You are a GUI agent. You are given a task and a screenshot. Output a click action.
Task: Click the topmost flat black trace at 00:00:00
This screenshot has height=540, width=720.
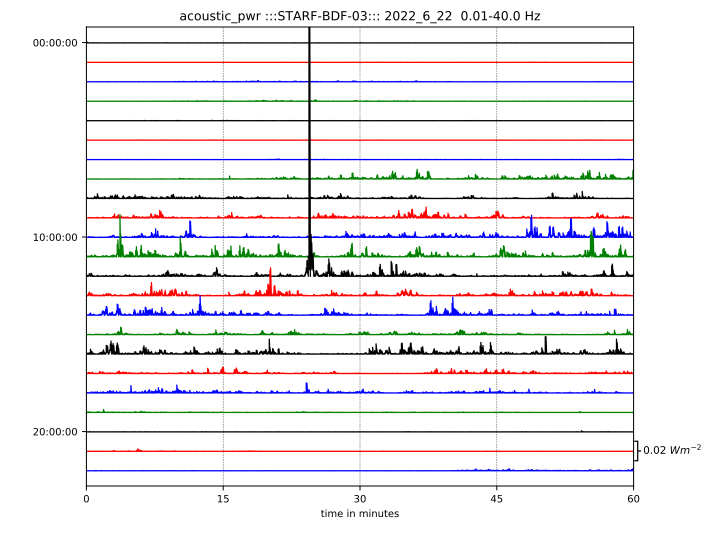coord(359,43)
